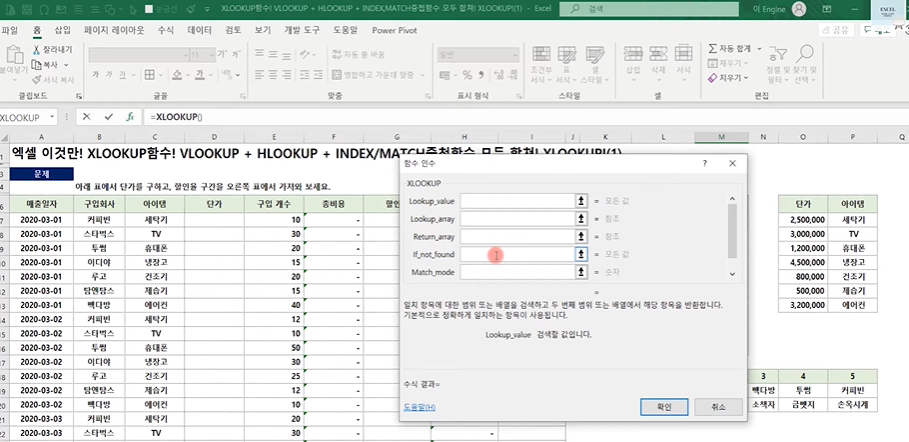909x442 pixels.
Task: Click the formula bar cancel X icon
Action: pos(86,117)
